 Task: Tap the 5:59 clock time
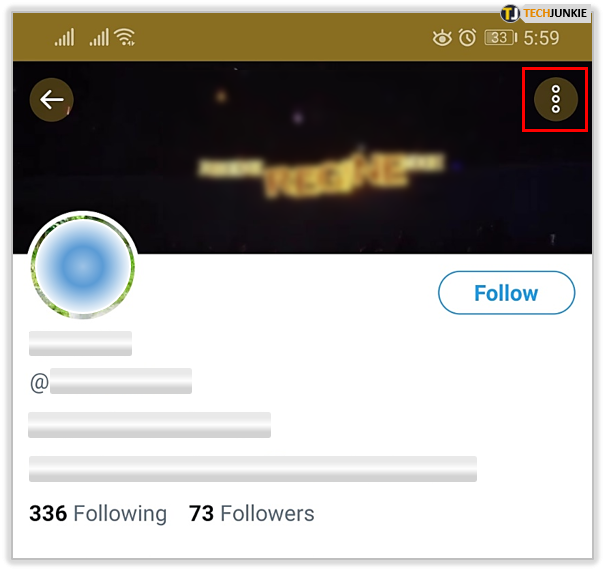(x=541, y=38)
